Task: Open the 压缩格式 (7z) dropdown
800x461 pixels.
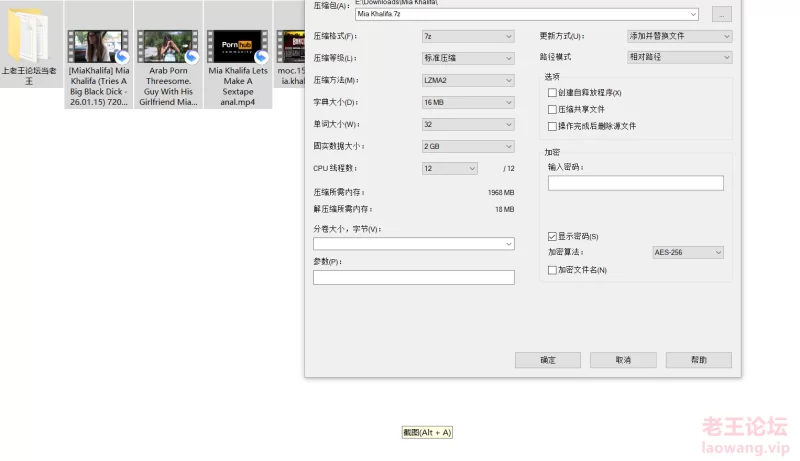Action: click(468, 36)
